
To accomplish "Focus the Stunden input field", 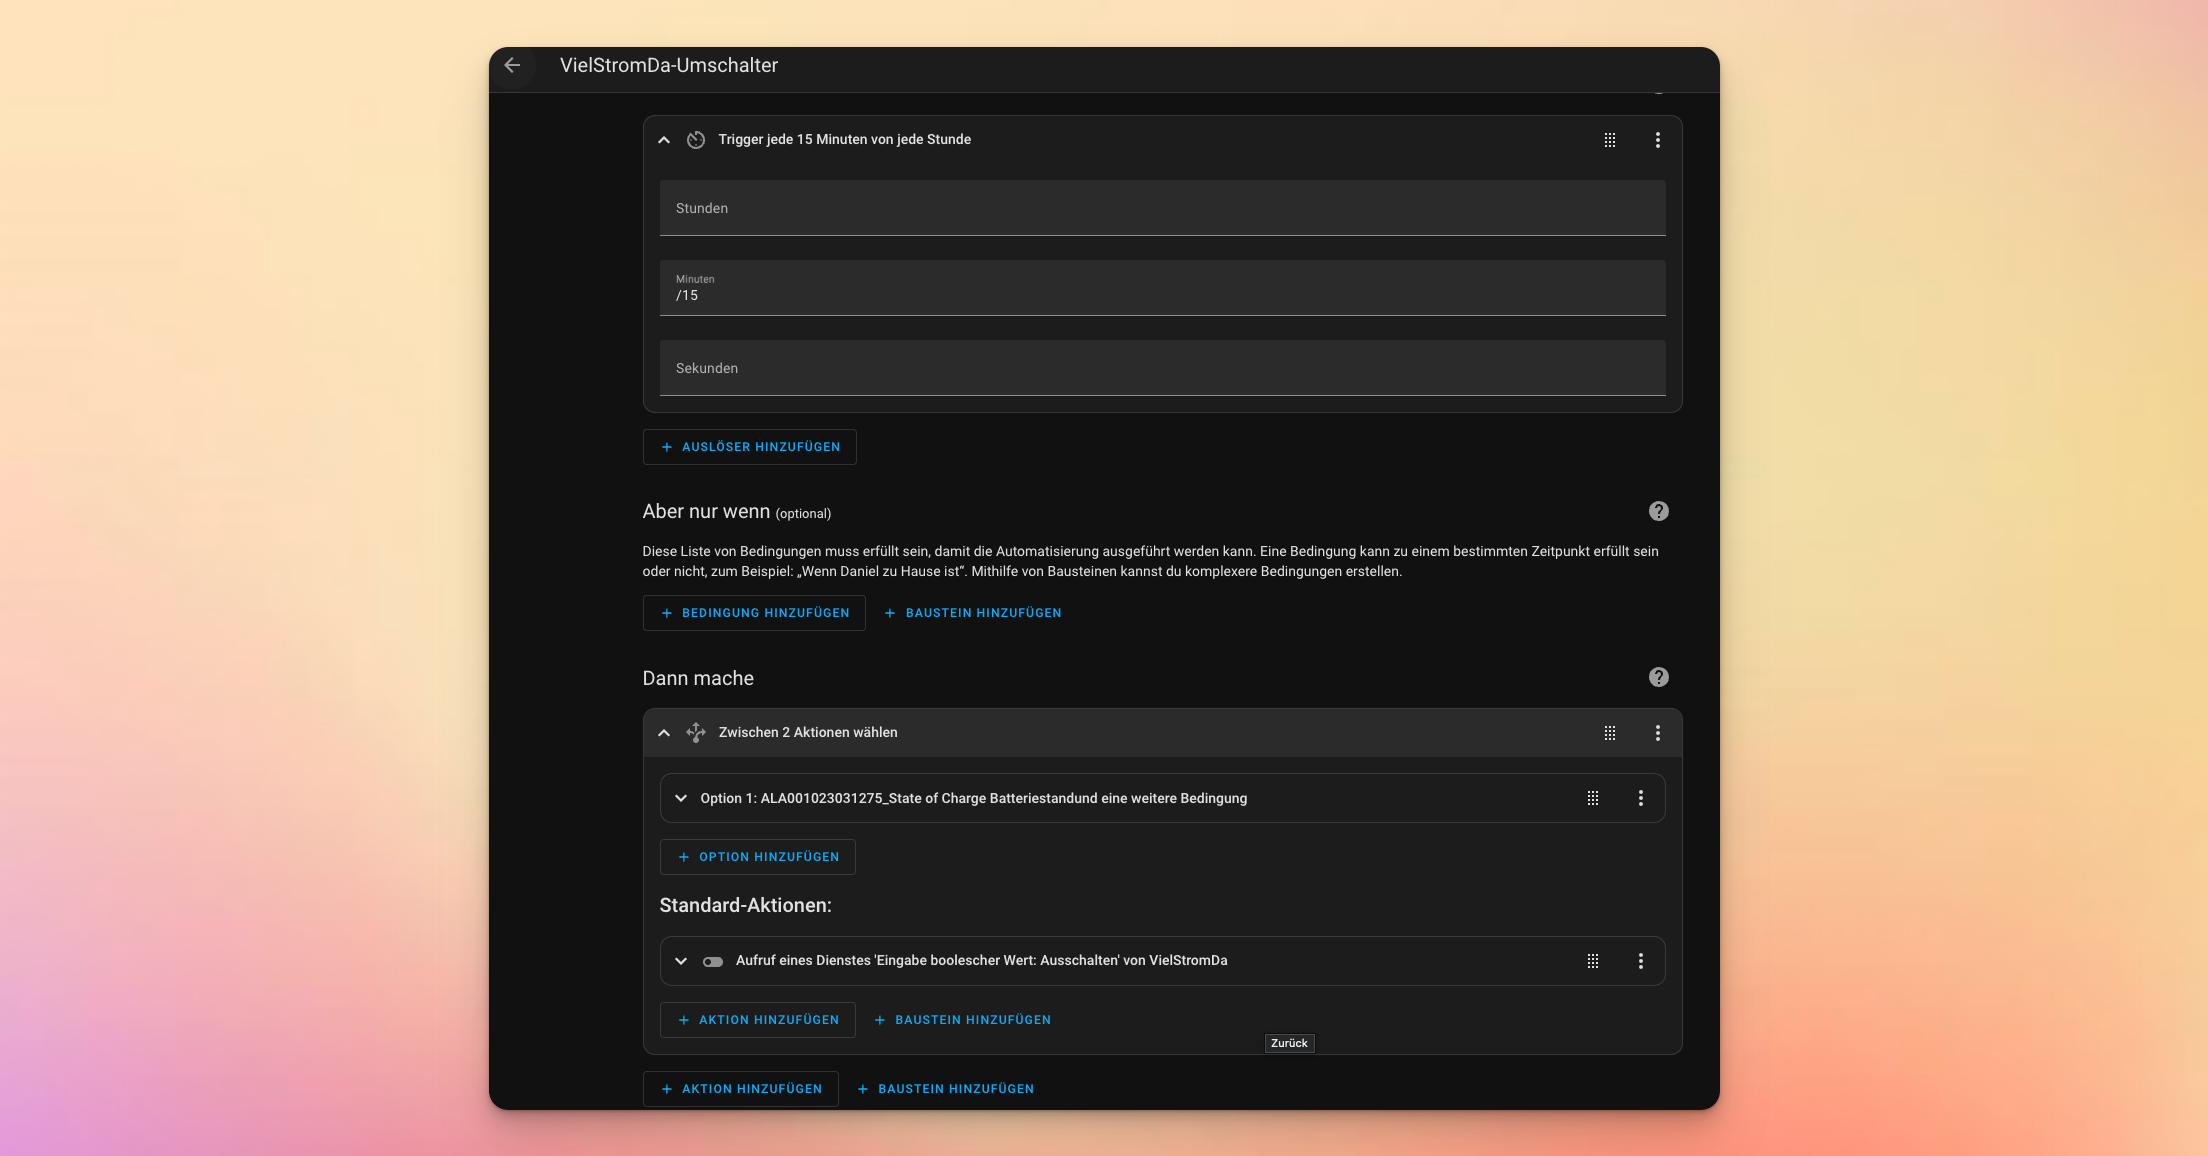I will click(1162, 208).
